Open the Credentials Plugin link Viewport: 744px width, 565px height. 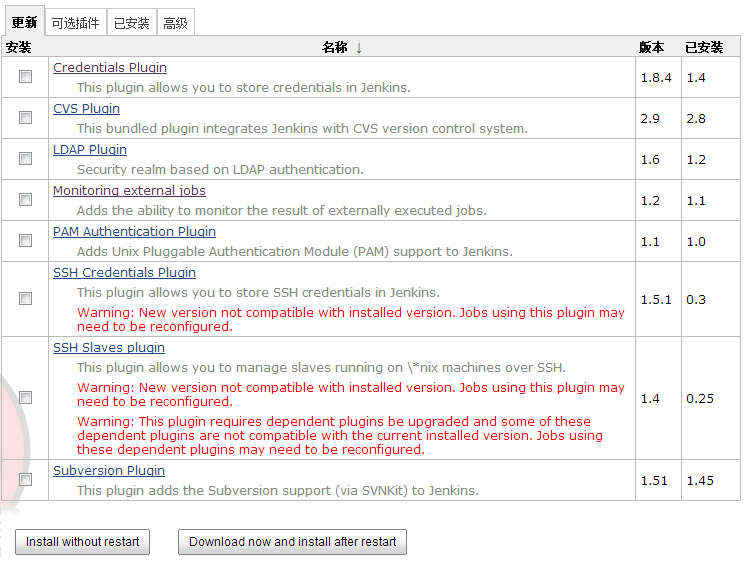click(x=110, y=68)
